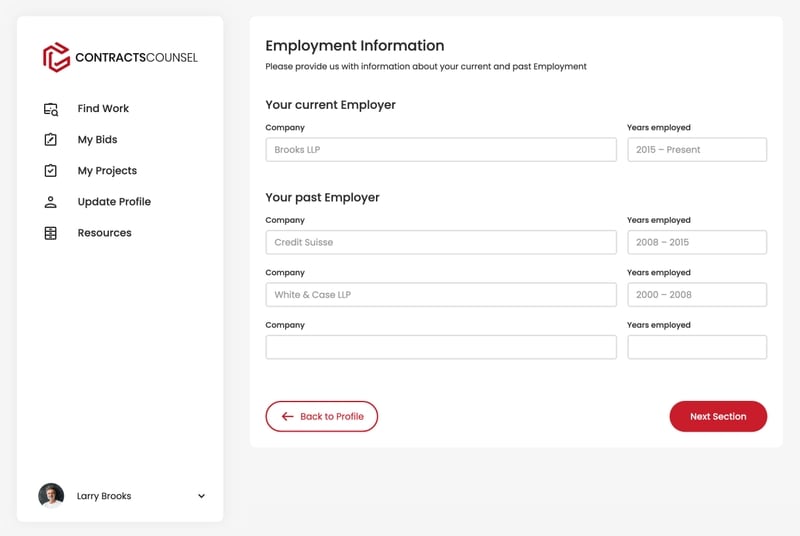Viewport: 800px width, 536px height.
Task: Select Update Profile menu item
Action: [114, 202]
